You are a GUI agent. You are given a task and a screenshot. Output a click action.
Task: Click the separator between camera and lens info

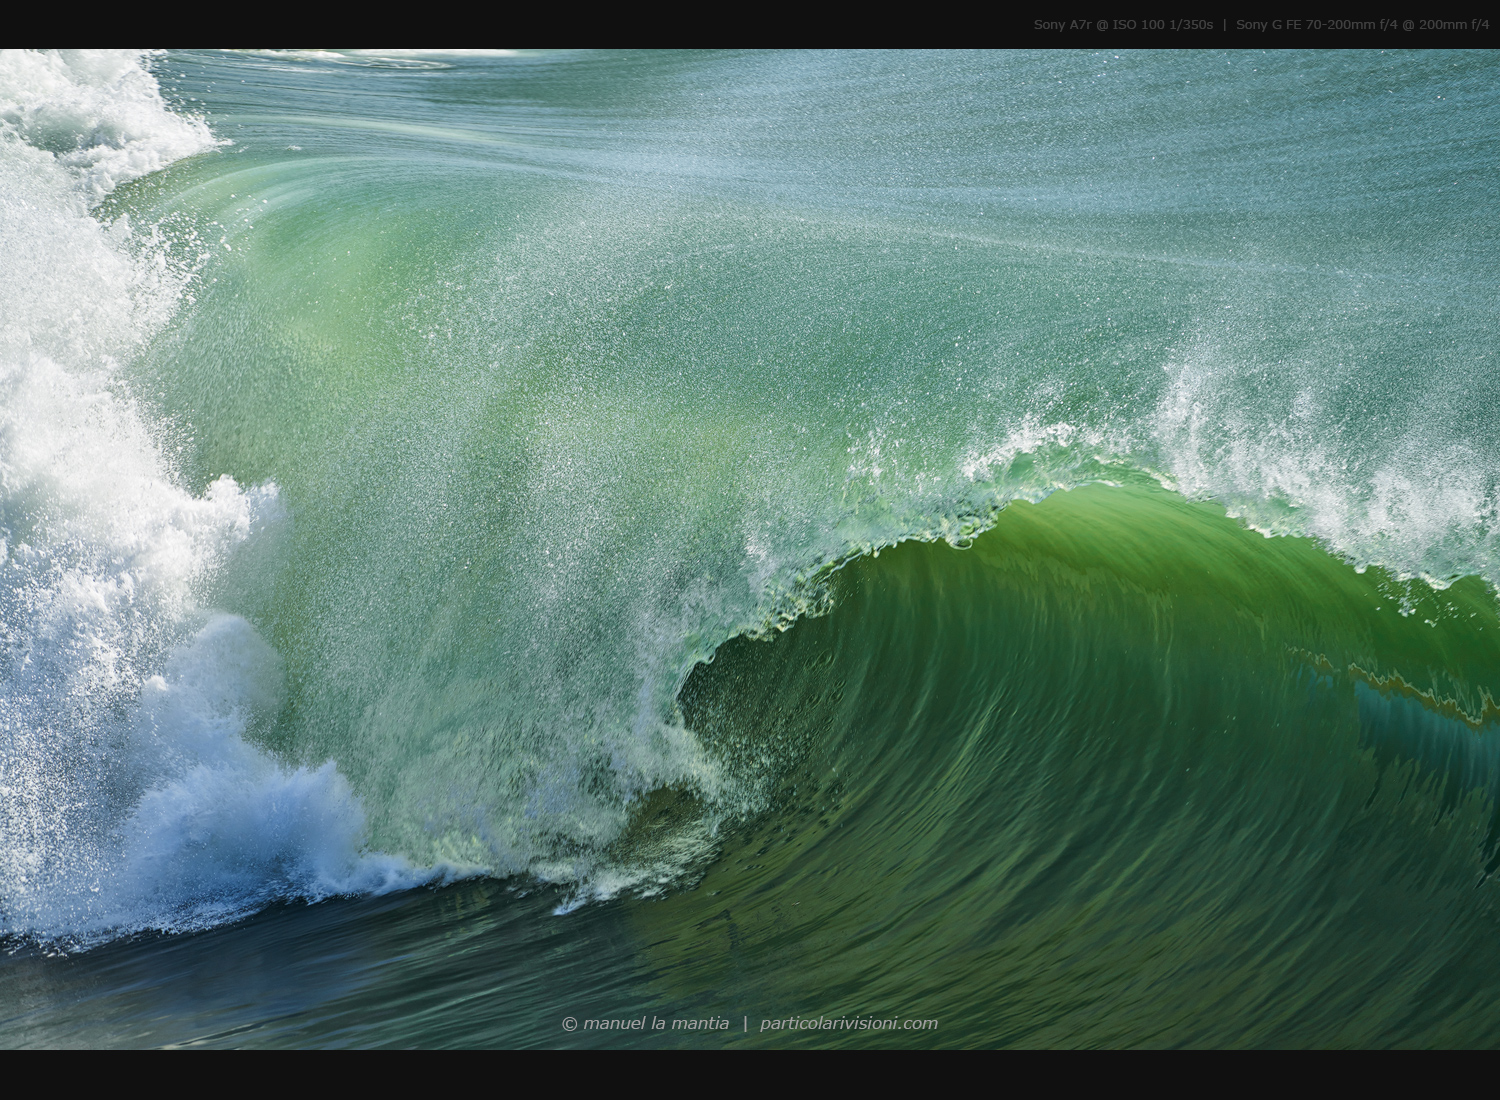coord(1226,22)
